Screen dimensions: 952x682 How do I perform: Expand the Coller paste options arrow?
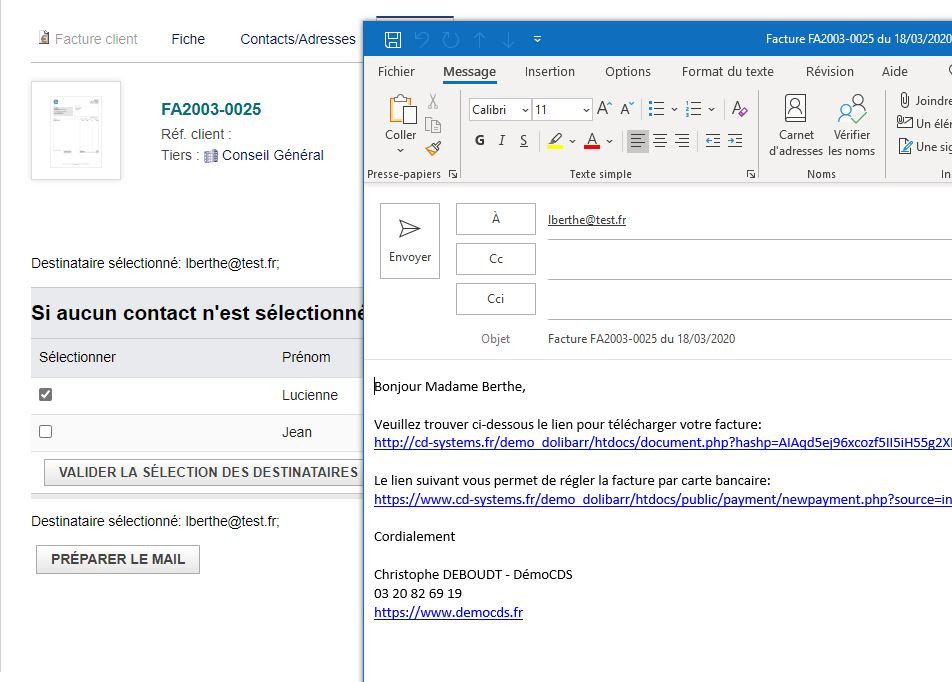click(401, 150)
